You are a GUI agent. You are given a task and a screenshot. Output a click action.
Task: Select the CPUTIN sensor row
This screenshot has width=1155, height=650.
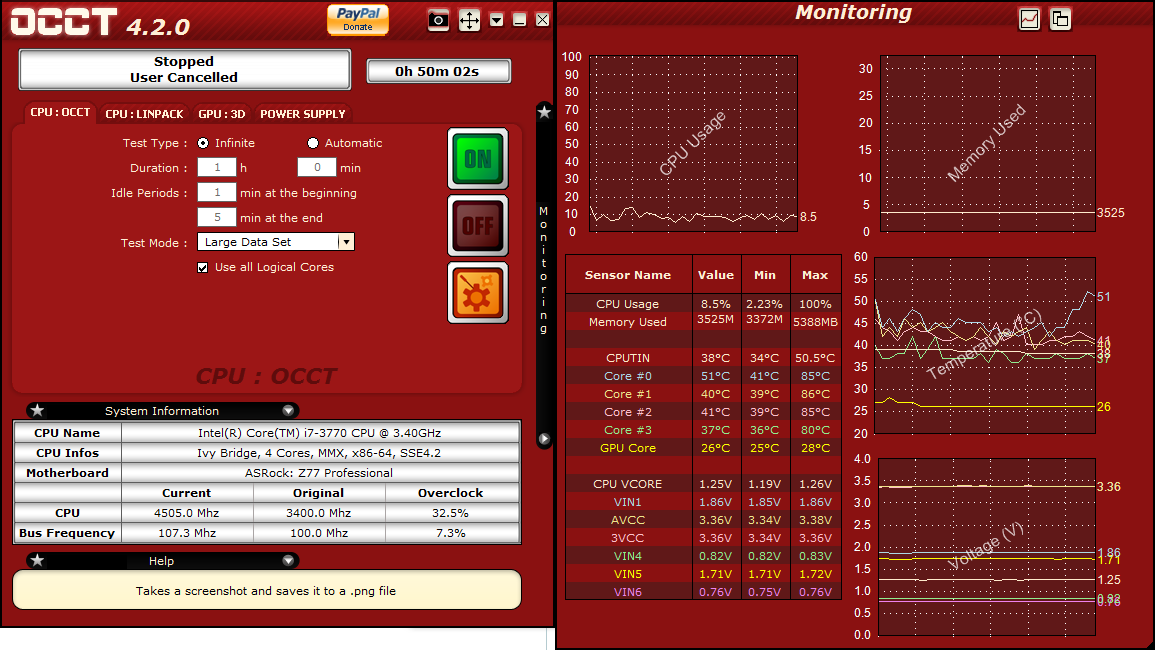(703, 357)
